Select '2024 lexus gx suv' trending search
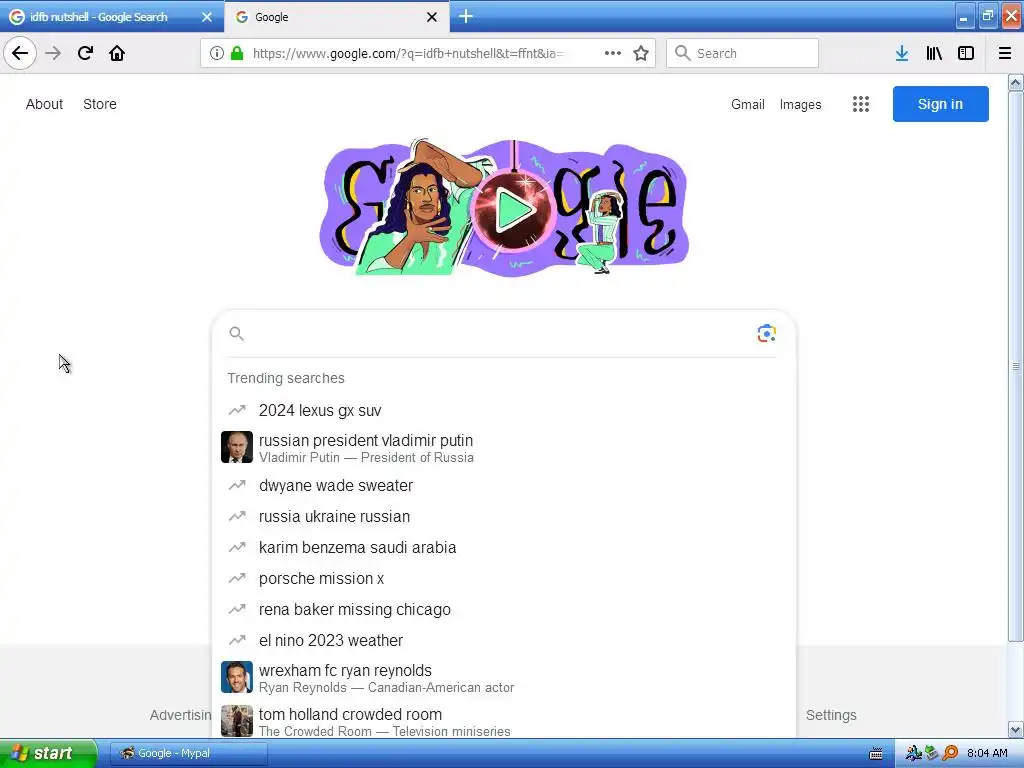This screenshot has height=768, width=1024. tap(504, 410)
